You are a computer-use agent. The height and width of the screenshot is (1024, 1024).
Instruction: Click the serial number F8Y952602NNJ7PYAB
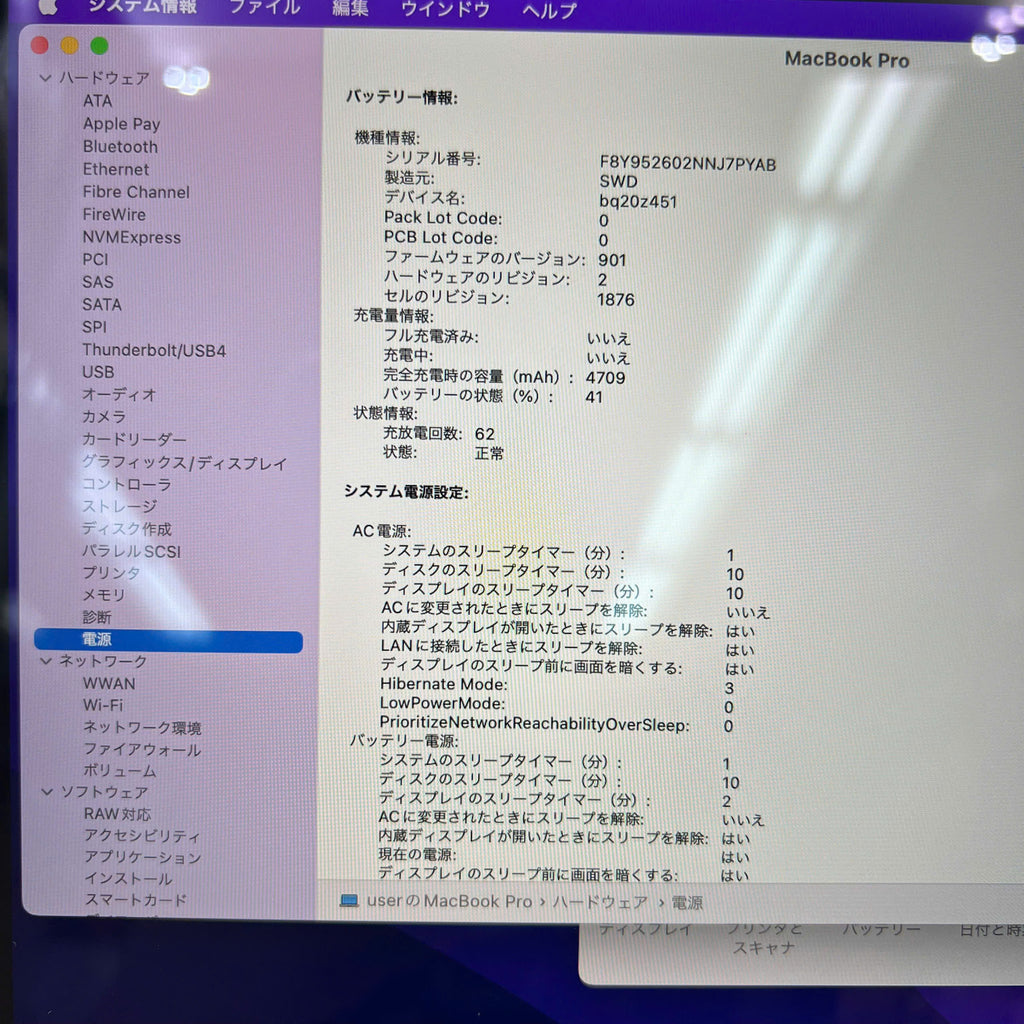[x=688, y=163]
